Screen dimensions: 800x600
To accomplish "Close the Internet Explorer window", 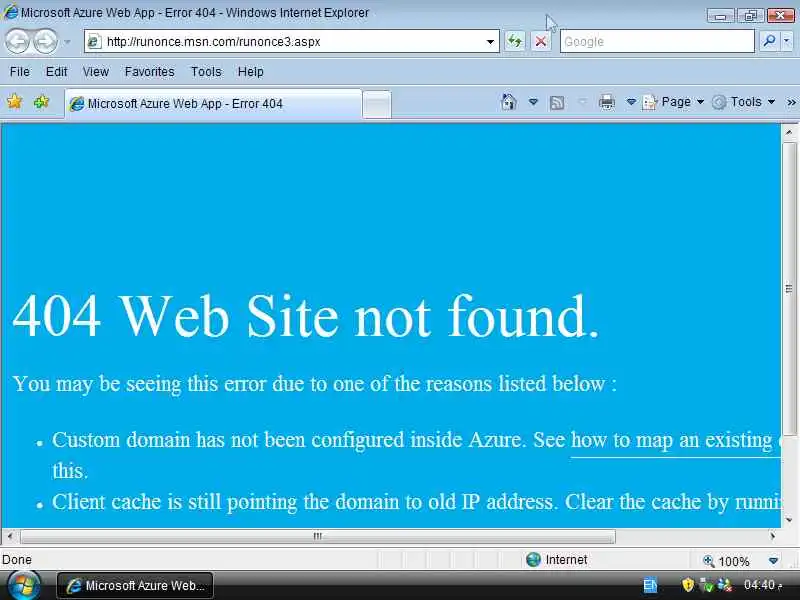I will (x=781, y=16).
